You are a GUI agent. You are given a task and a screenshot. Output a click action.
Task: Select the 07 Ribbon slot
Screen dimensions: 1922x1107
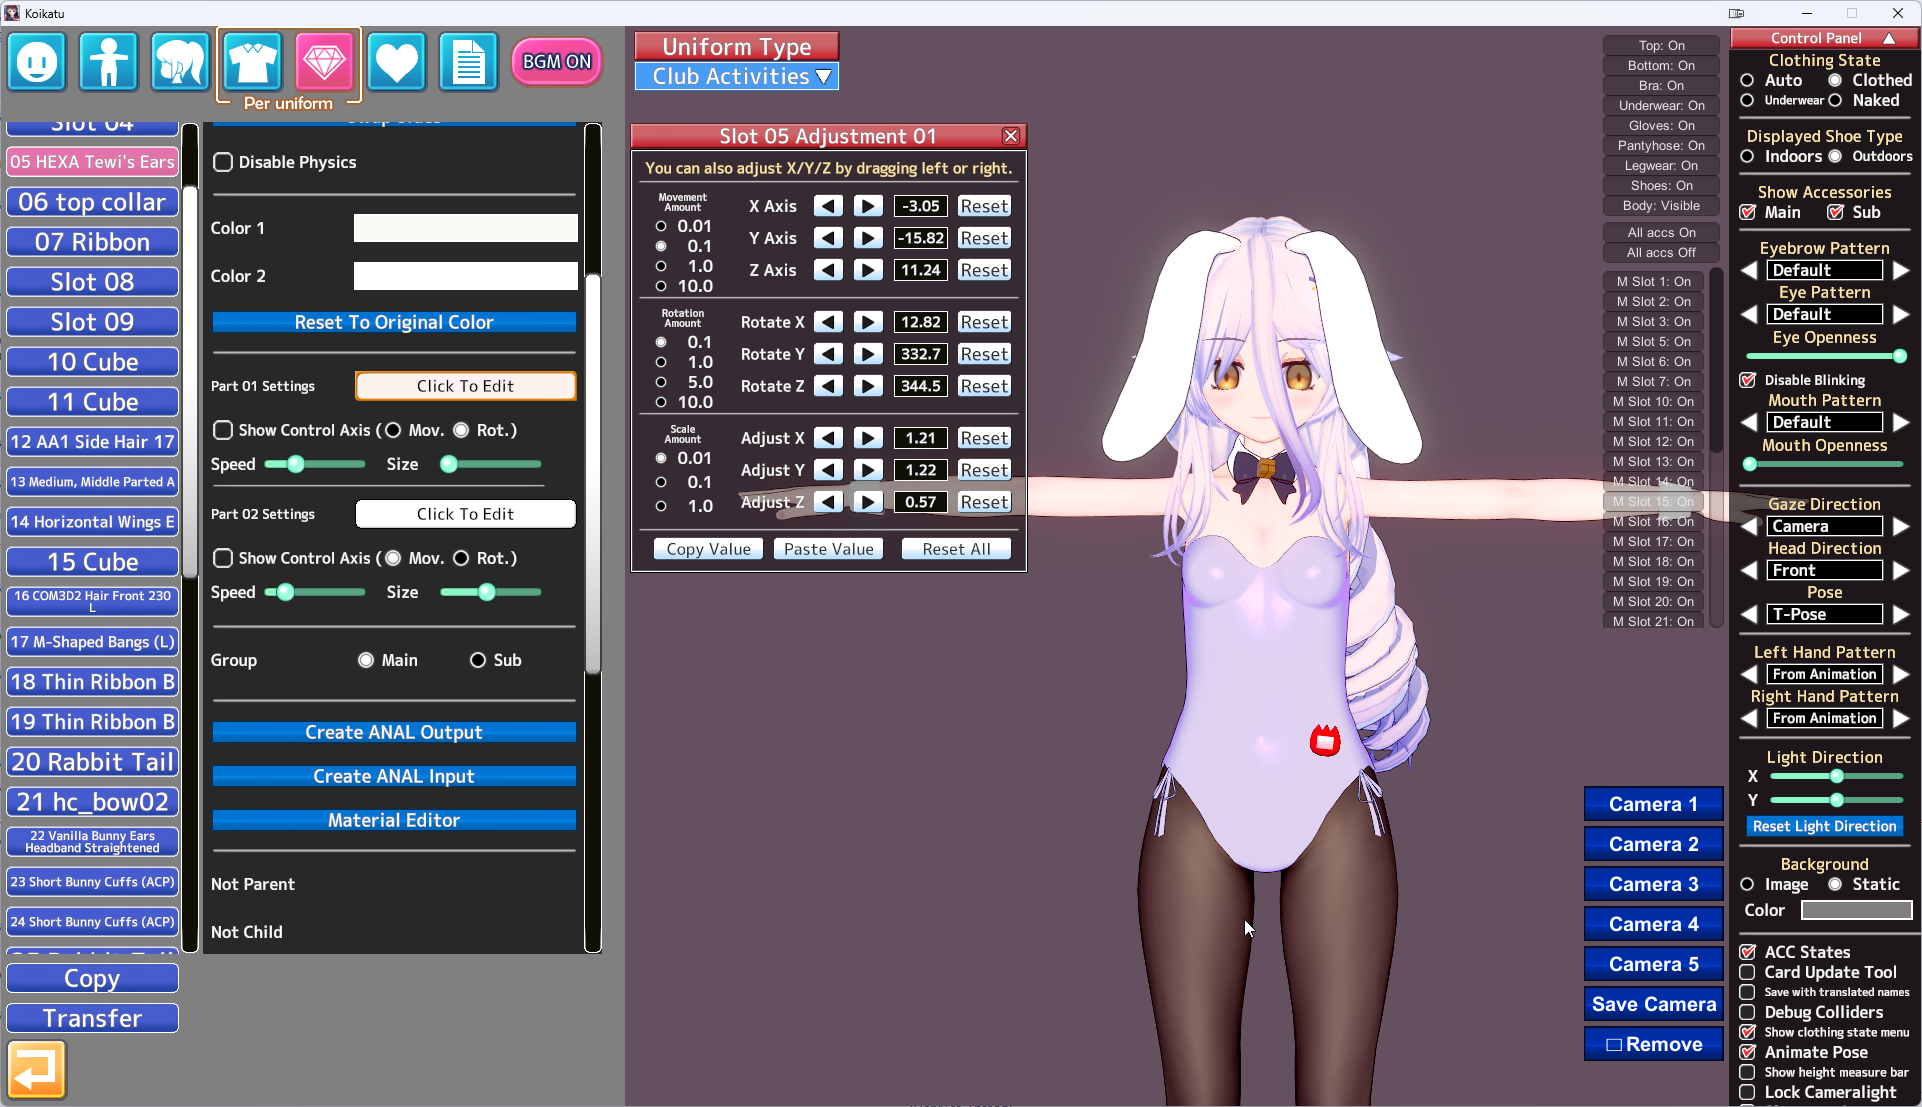coord(93,242)
